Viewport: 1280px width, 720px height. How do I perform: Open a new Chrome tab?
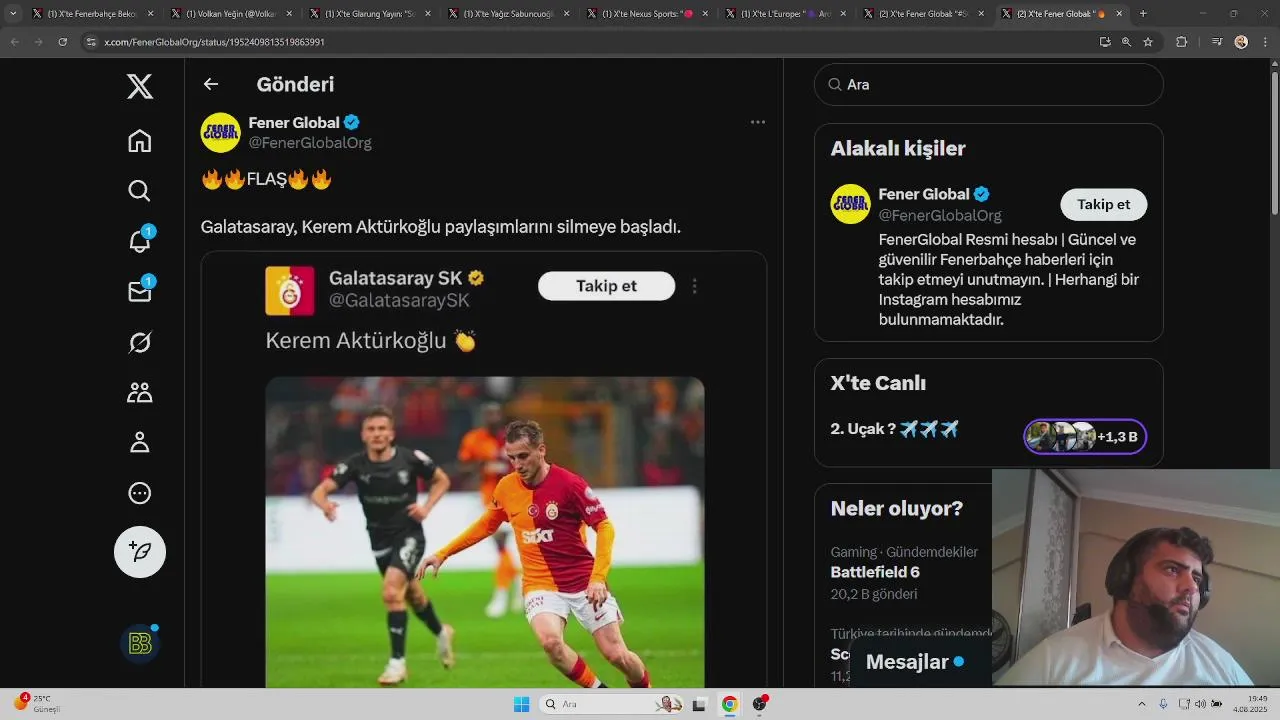pyautogui.click(x=1143, y=14)
